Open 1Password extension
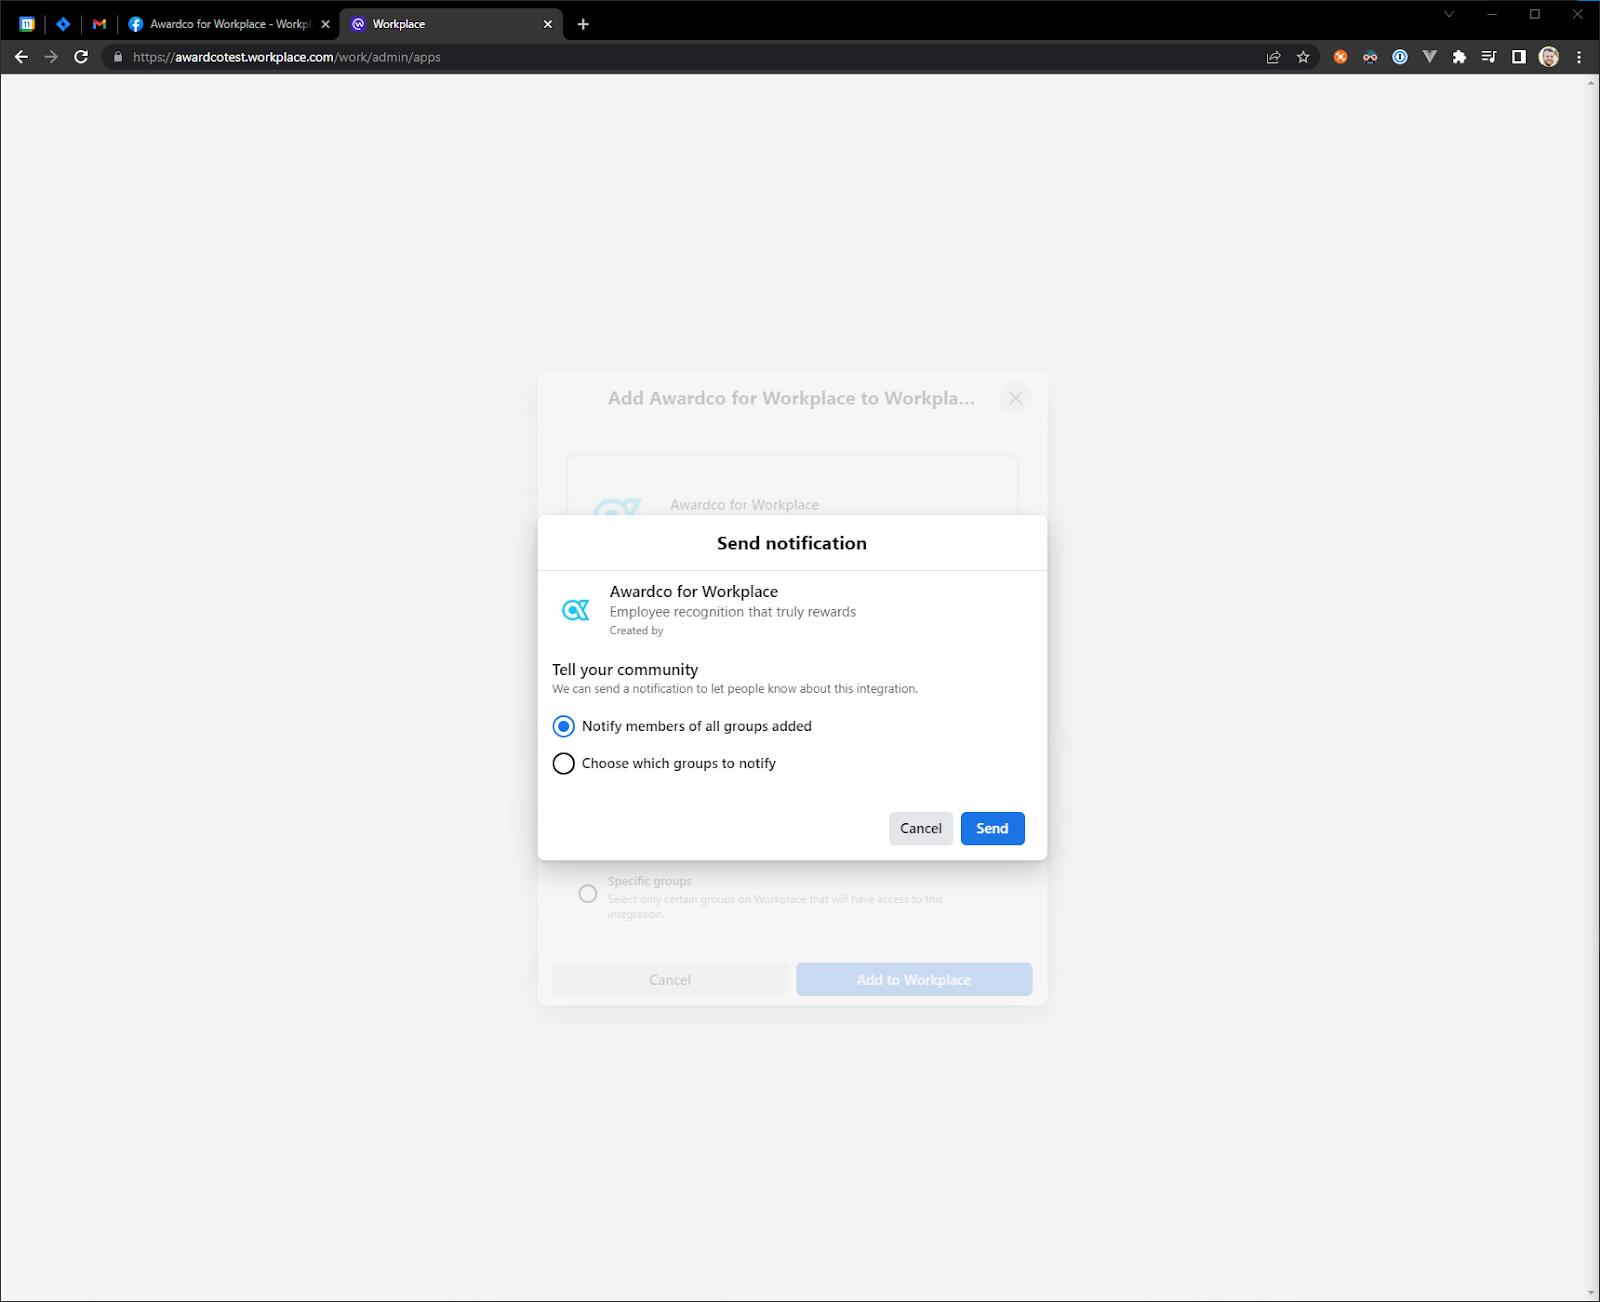The width and height of the screenshot is (1600, 1302). click(x=1400, y=57)
